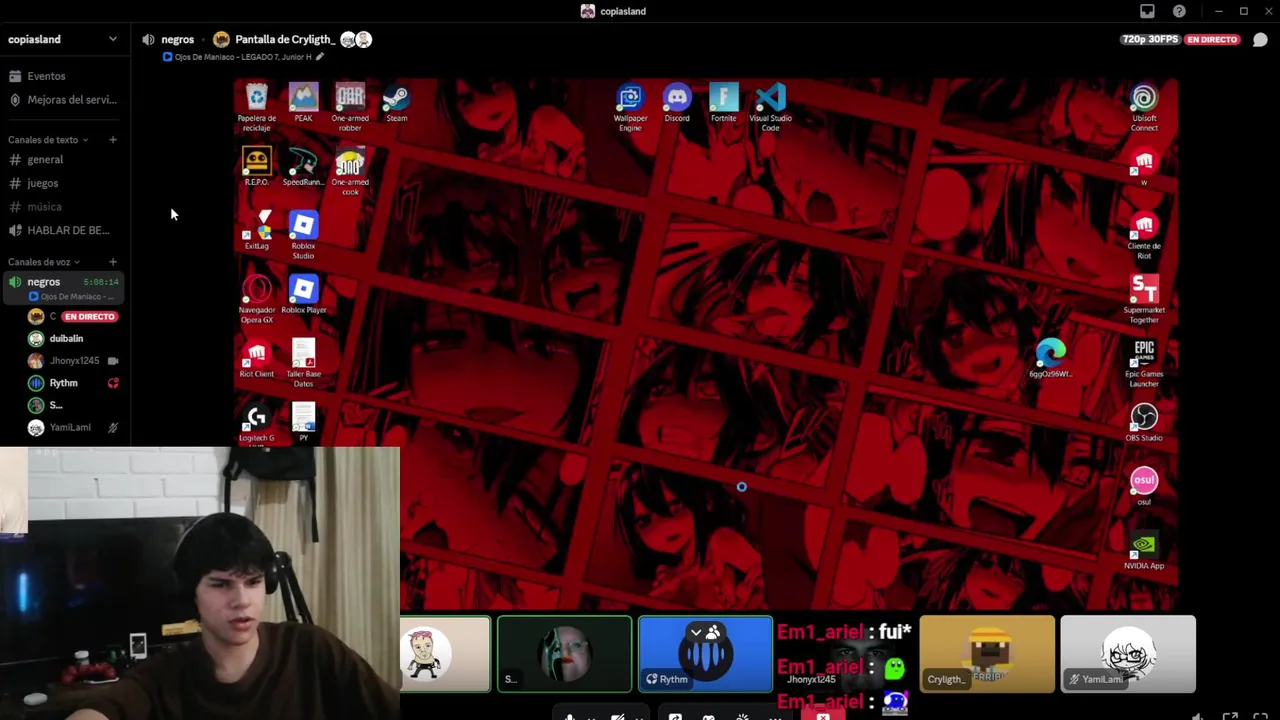Open SpeedRunners shortcut

(x=303, y=168)
